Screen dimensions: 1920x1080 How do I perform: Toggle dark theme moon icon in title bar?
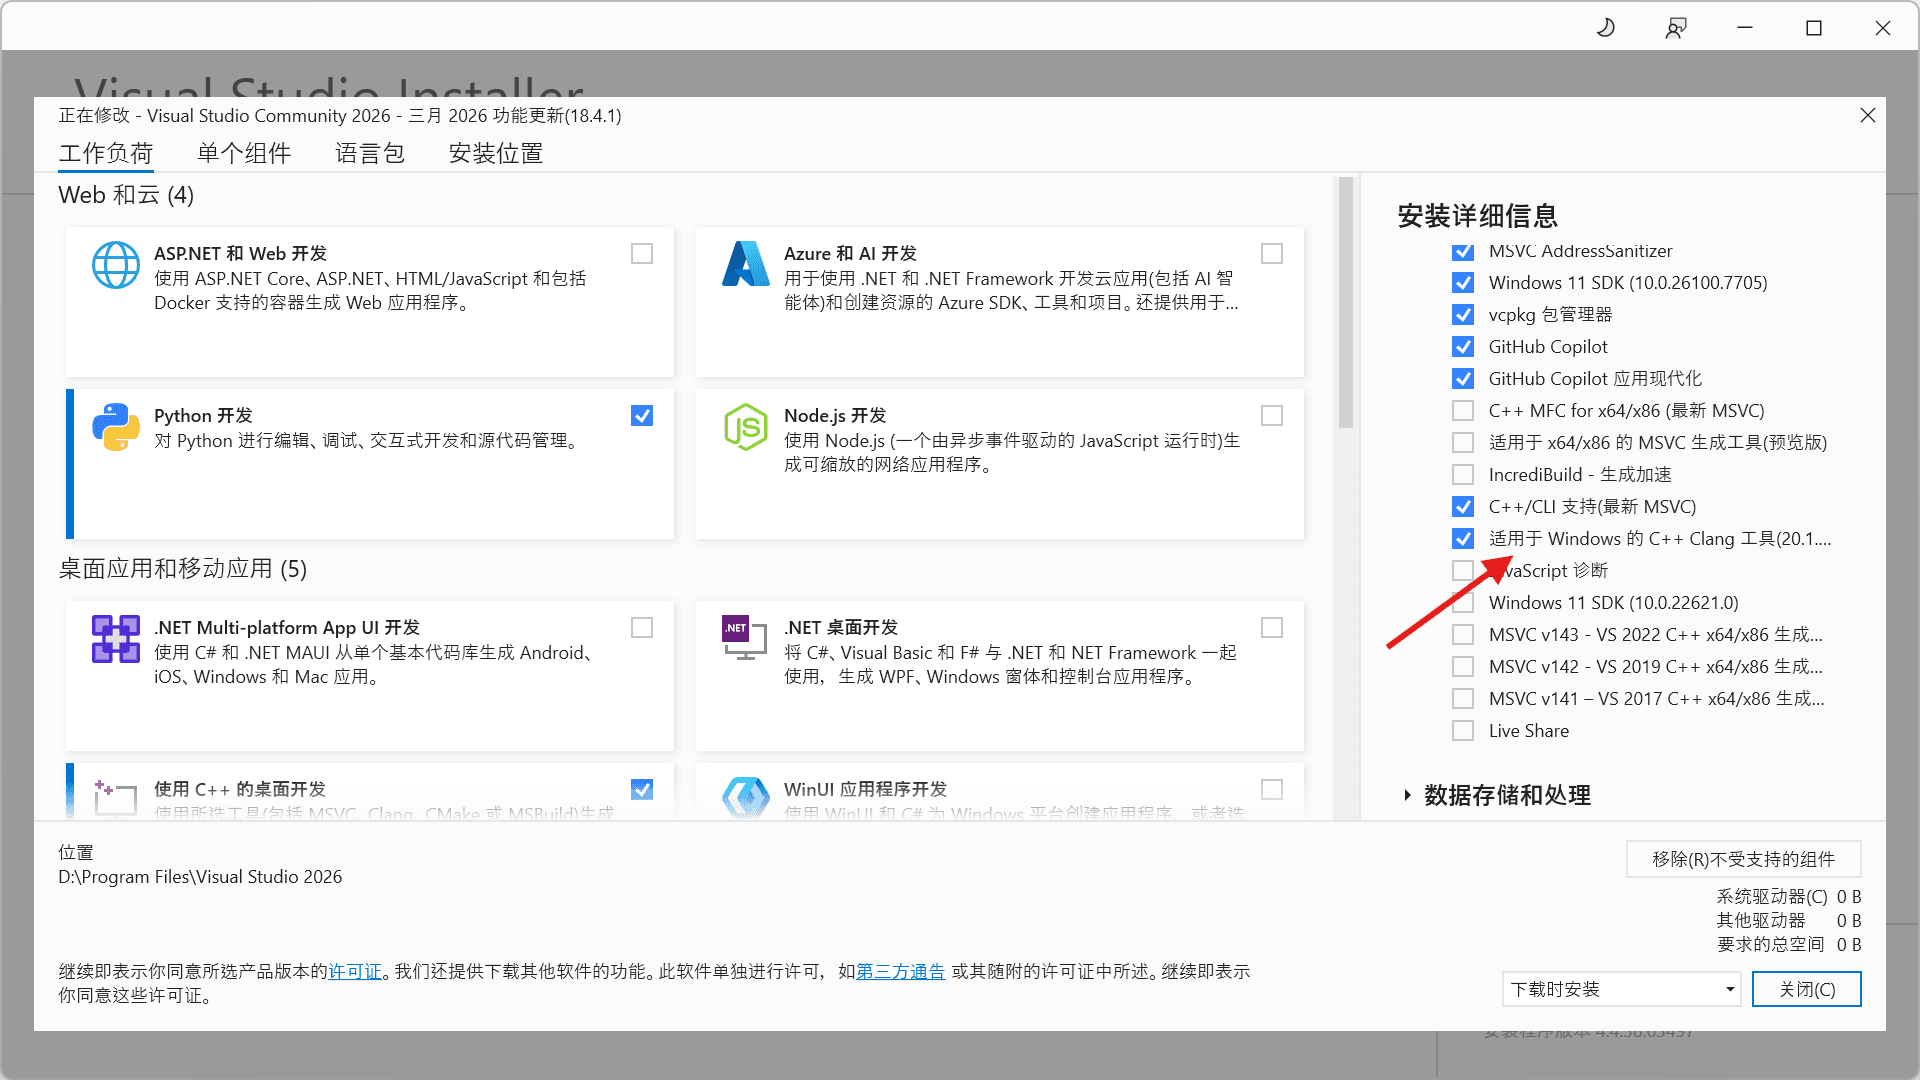tap(1606, 28)
